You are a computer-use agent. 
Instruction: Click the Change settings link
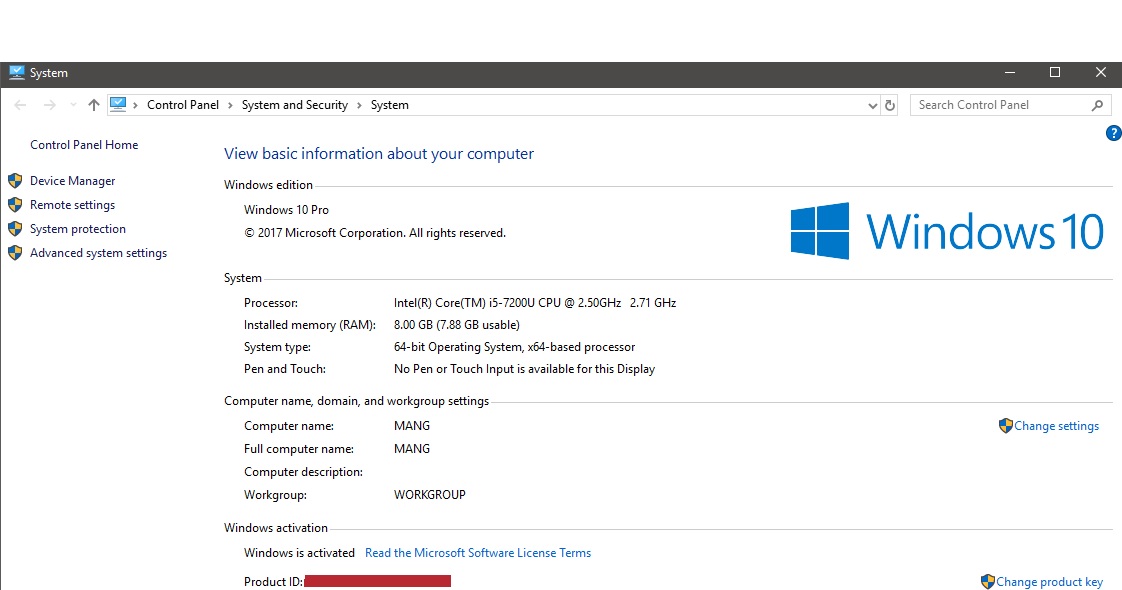pyautogui.click(x=1056, y=426)
